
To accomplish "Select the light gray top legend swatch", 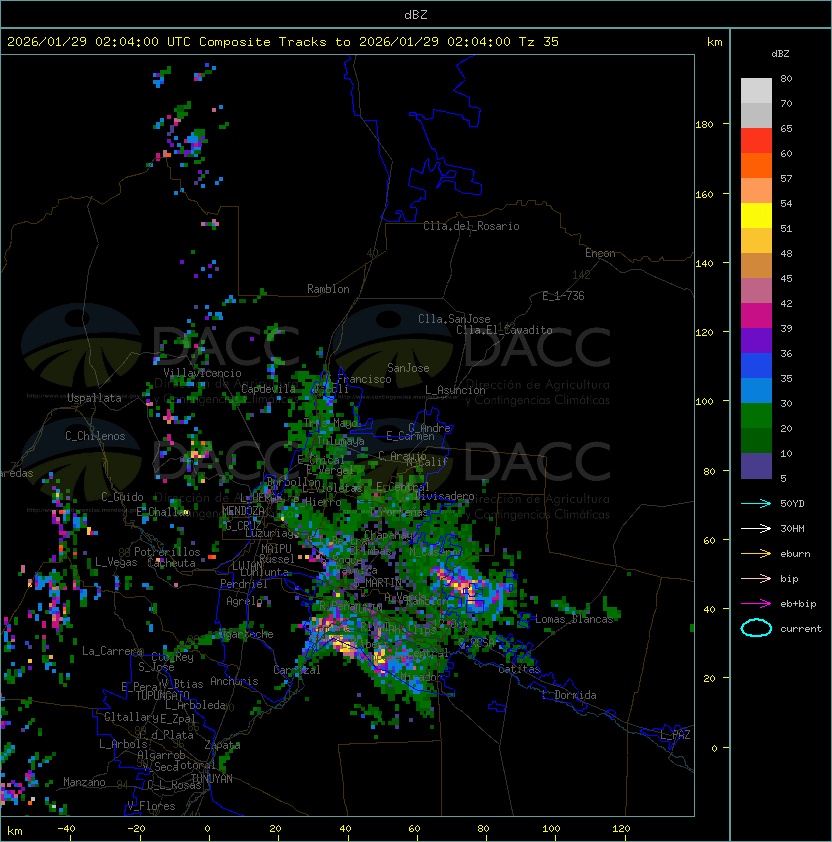I will 756,91.
